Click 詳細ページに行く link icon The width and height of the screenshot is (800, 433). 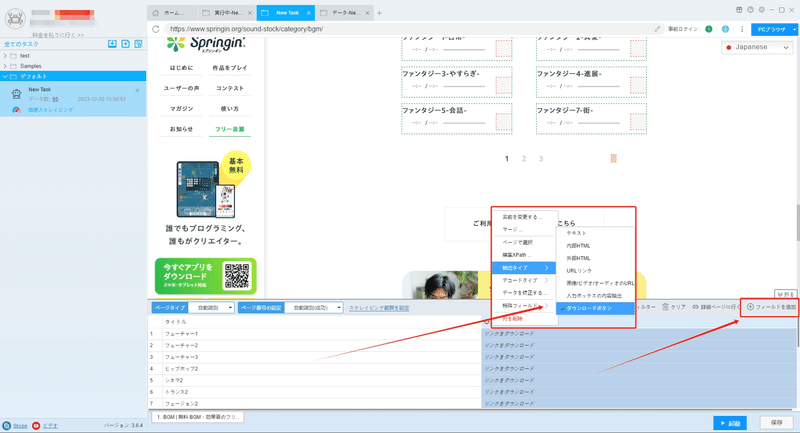coord(695,307)
